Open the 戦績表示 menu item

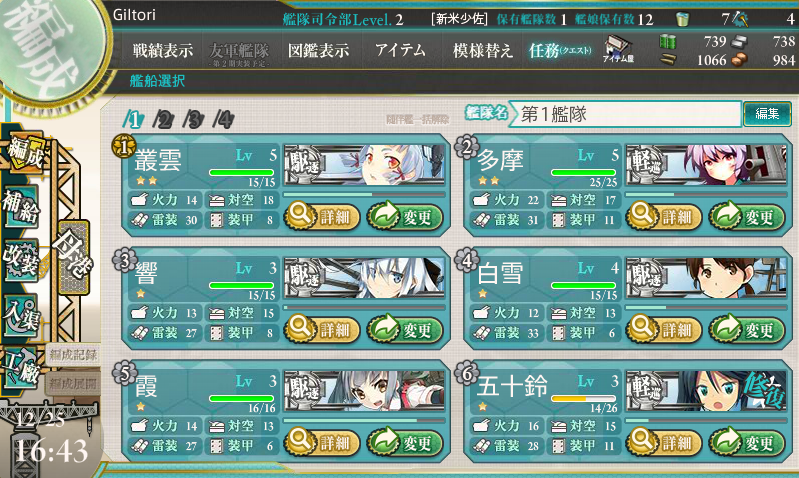(x=163, y=50)
